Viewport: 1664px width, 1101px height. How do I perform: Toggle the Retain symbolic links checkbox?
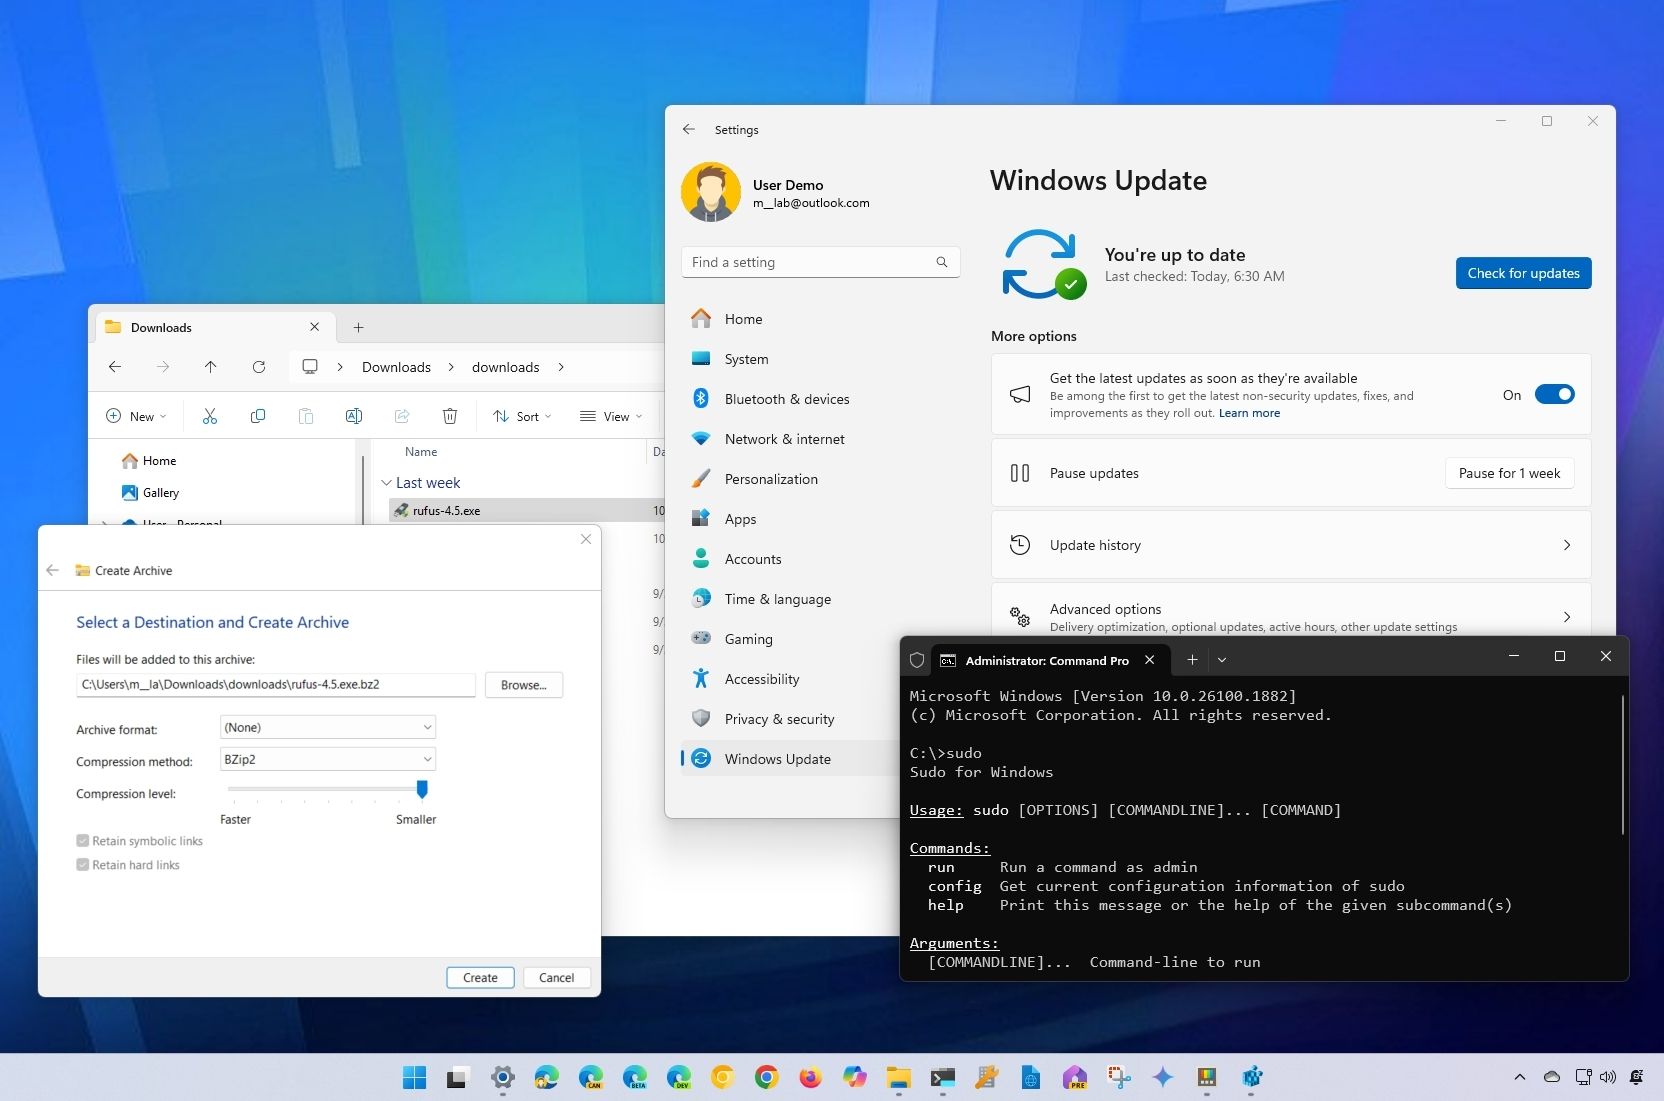point(83,841)
